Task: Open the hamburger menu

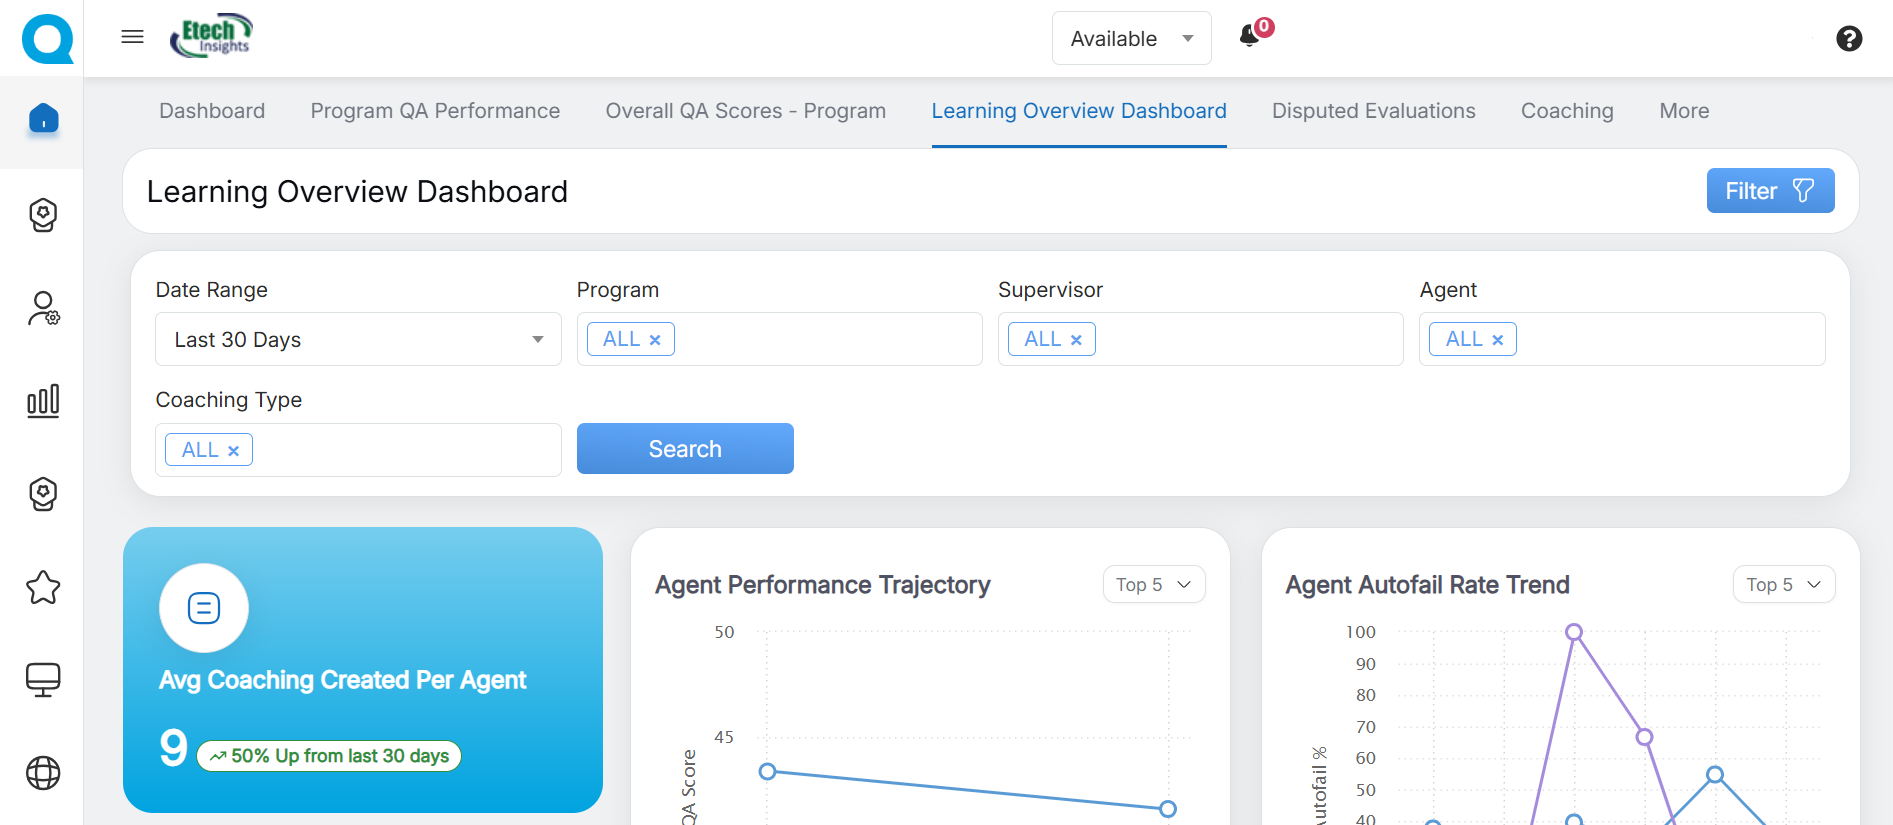Action: pyautogui.click(x=132, y=37)
